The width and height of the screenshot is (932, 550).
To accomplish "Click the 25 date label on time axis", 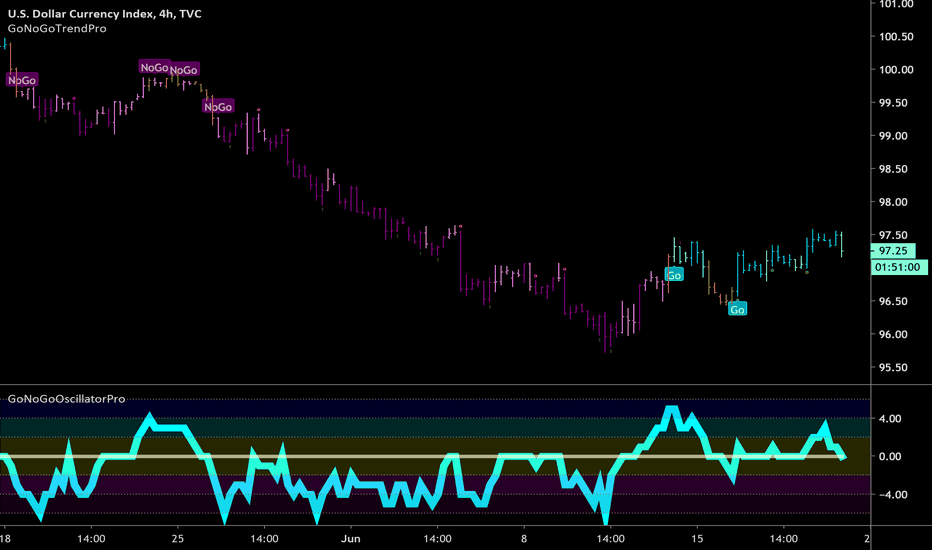I will 177,539.
